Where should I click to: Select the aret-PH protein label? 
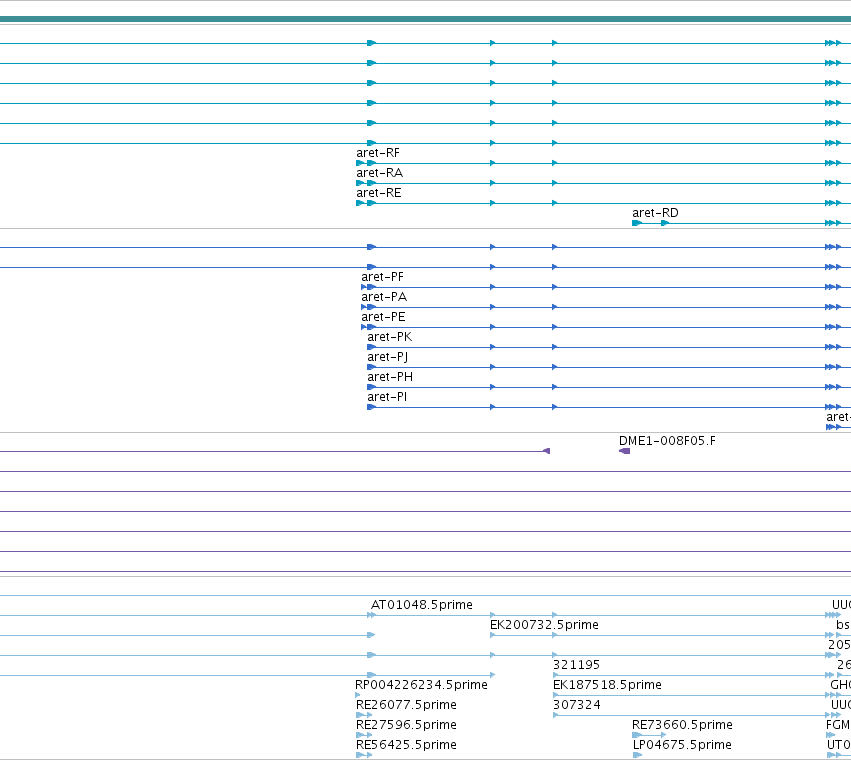coord(390,377)
